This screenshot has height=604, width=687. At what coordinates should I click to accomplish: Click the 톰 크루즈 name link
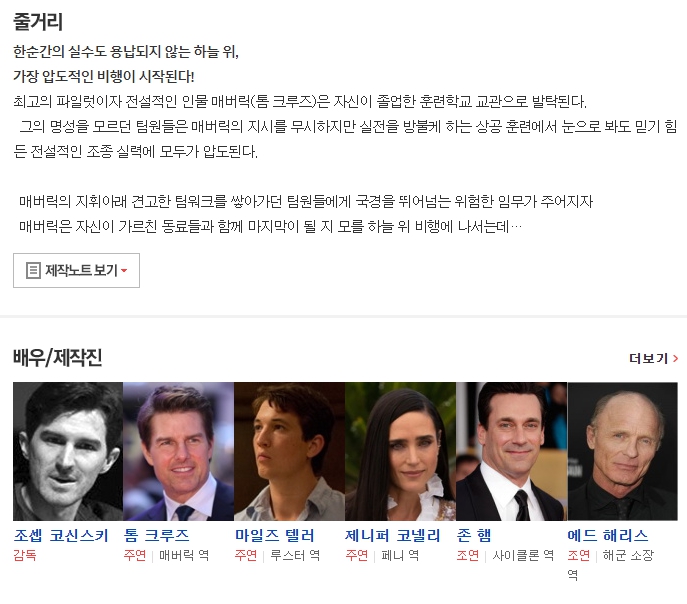coord(156,535)
